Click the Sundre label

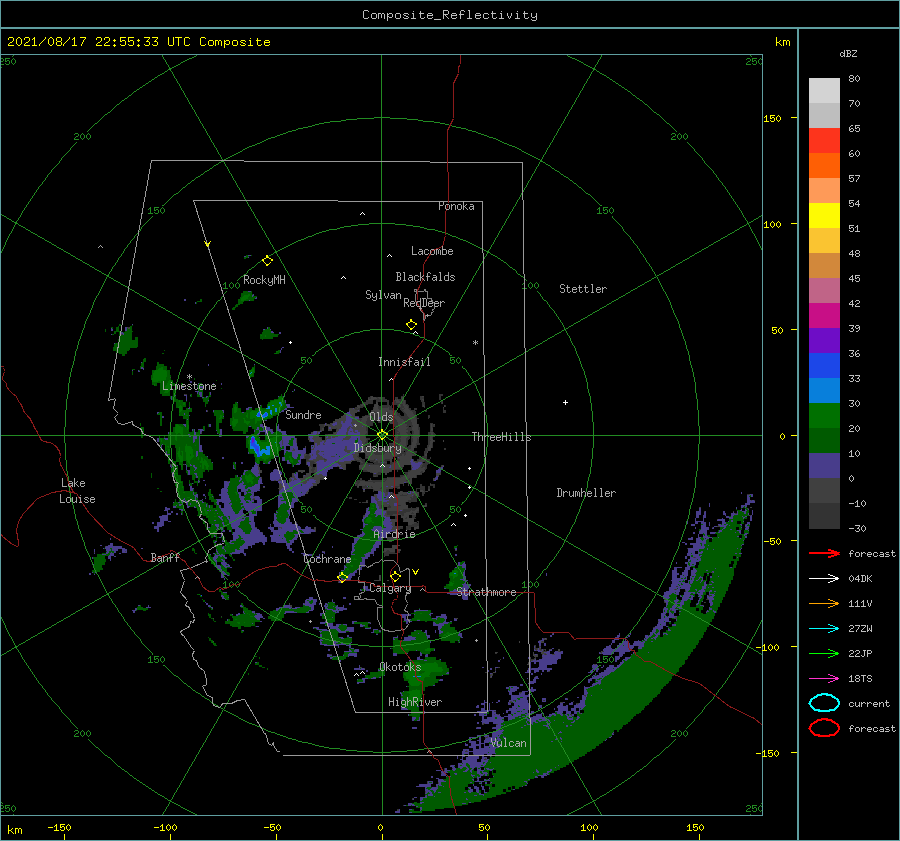coord(303,414)
